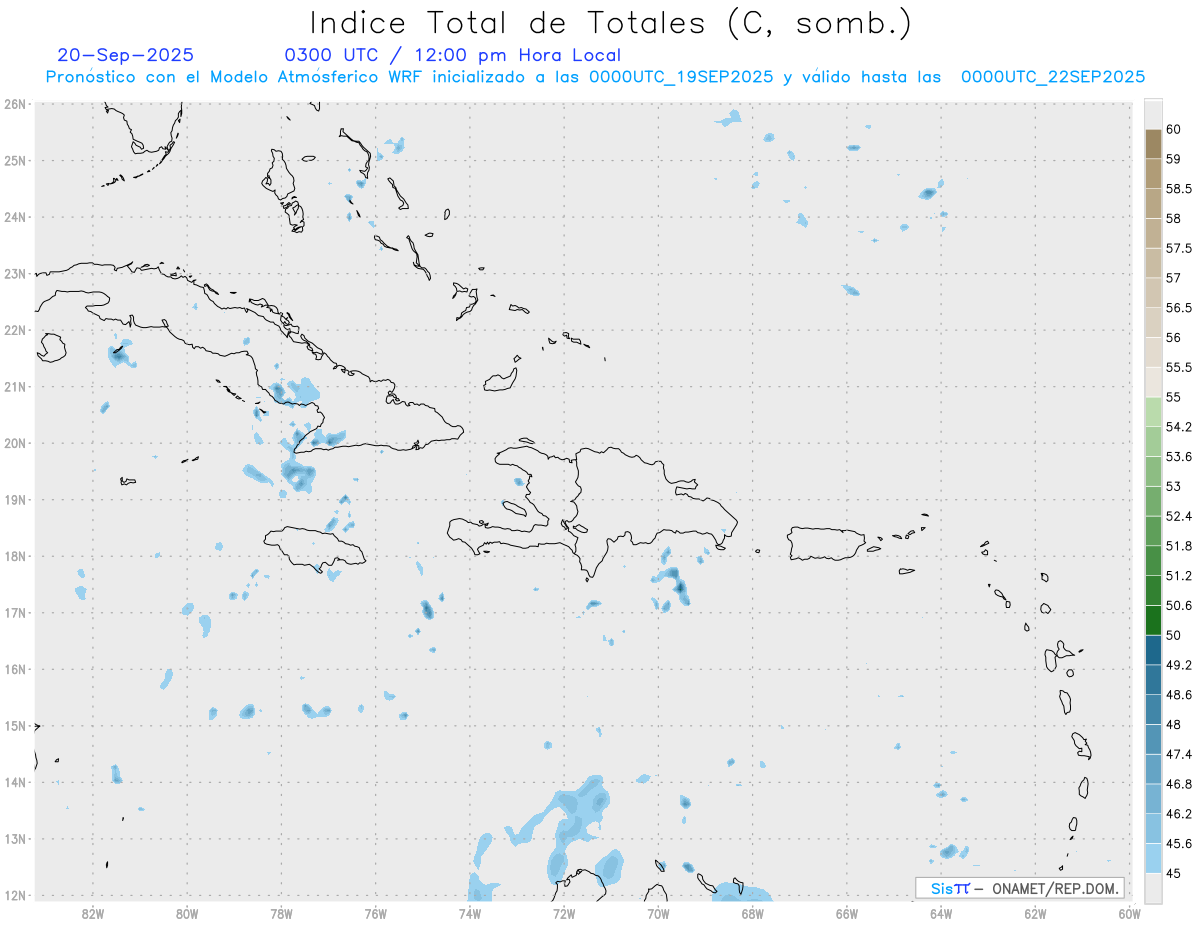
Task: Click the latitude label '16N'
Action: (15, 669)
